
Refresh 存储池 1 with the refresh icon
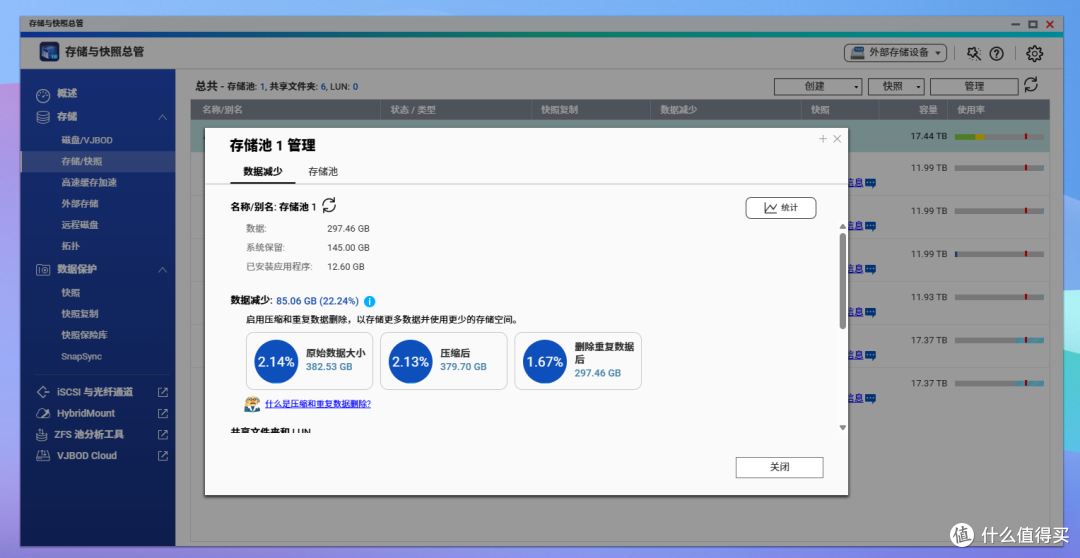[329, 205]
